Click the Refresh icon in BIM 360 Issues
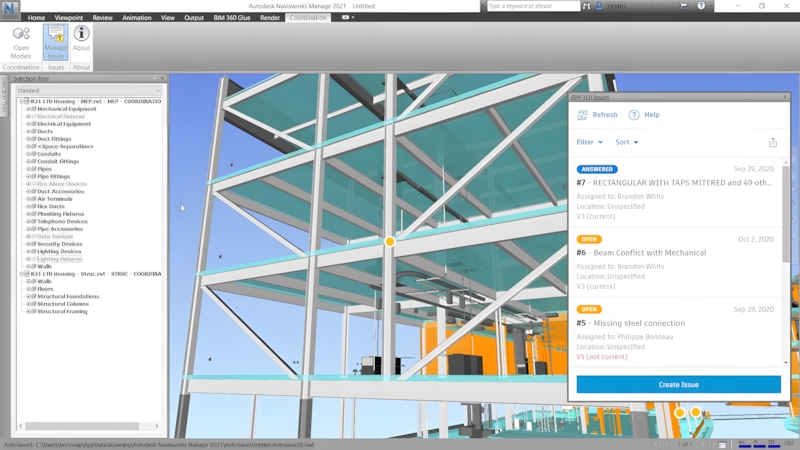The image size is (800, 450). pos(583,115)
